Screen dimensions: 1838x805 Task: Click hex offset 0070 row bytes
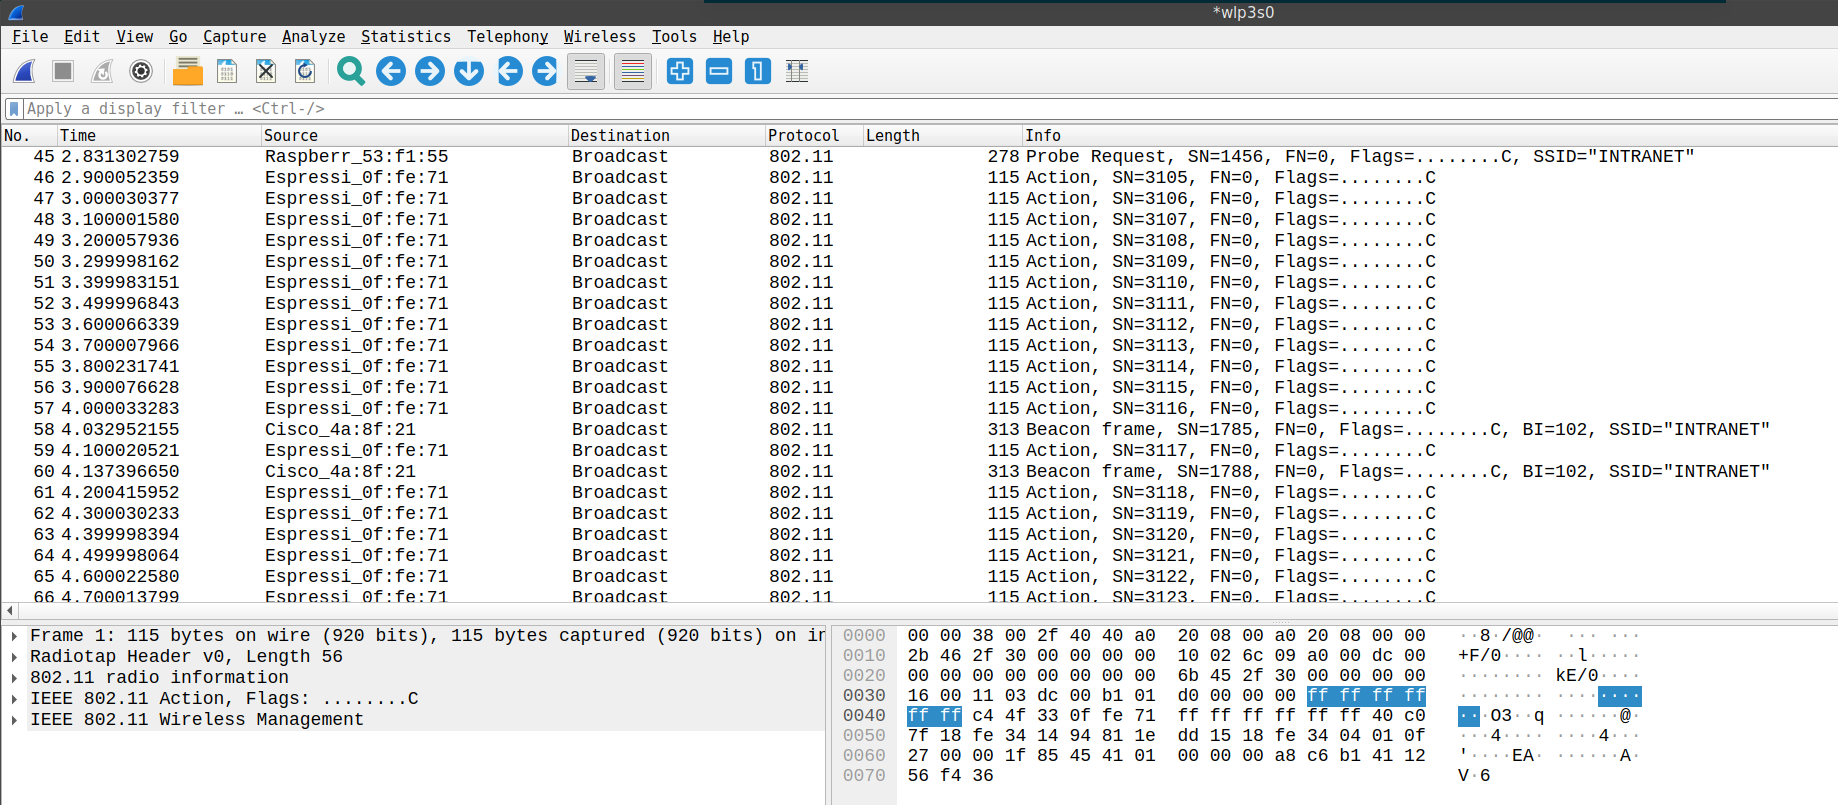tap(950, 776)
